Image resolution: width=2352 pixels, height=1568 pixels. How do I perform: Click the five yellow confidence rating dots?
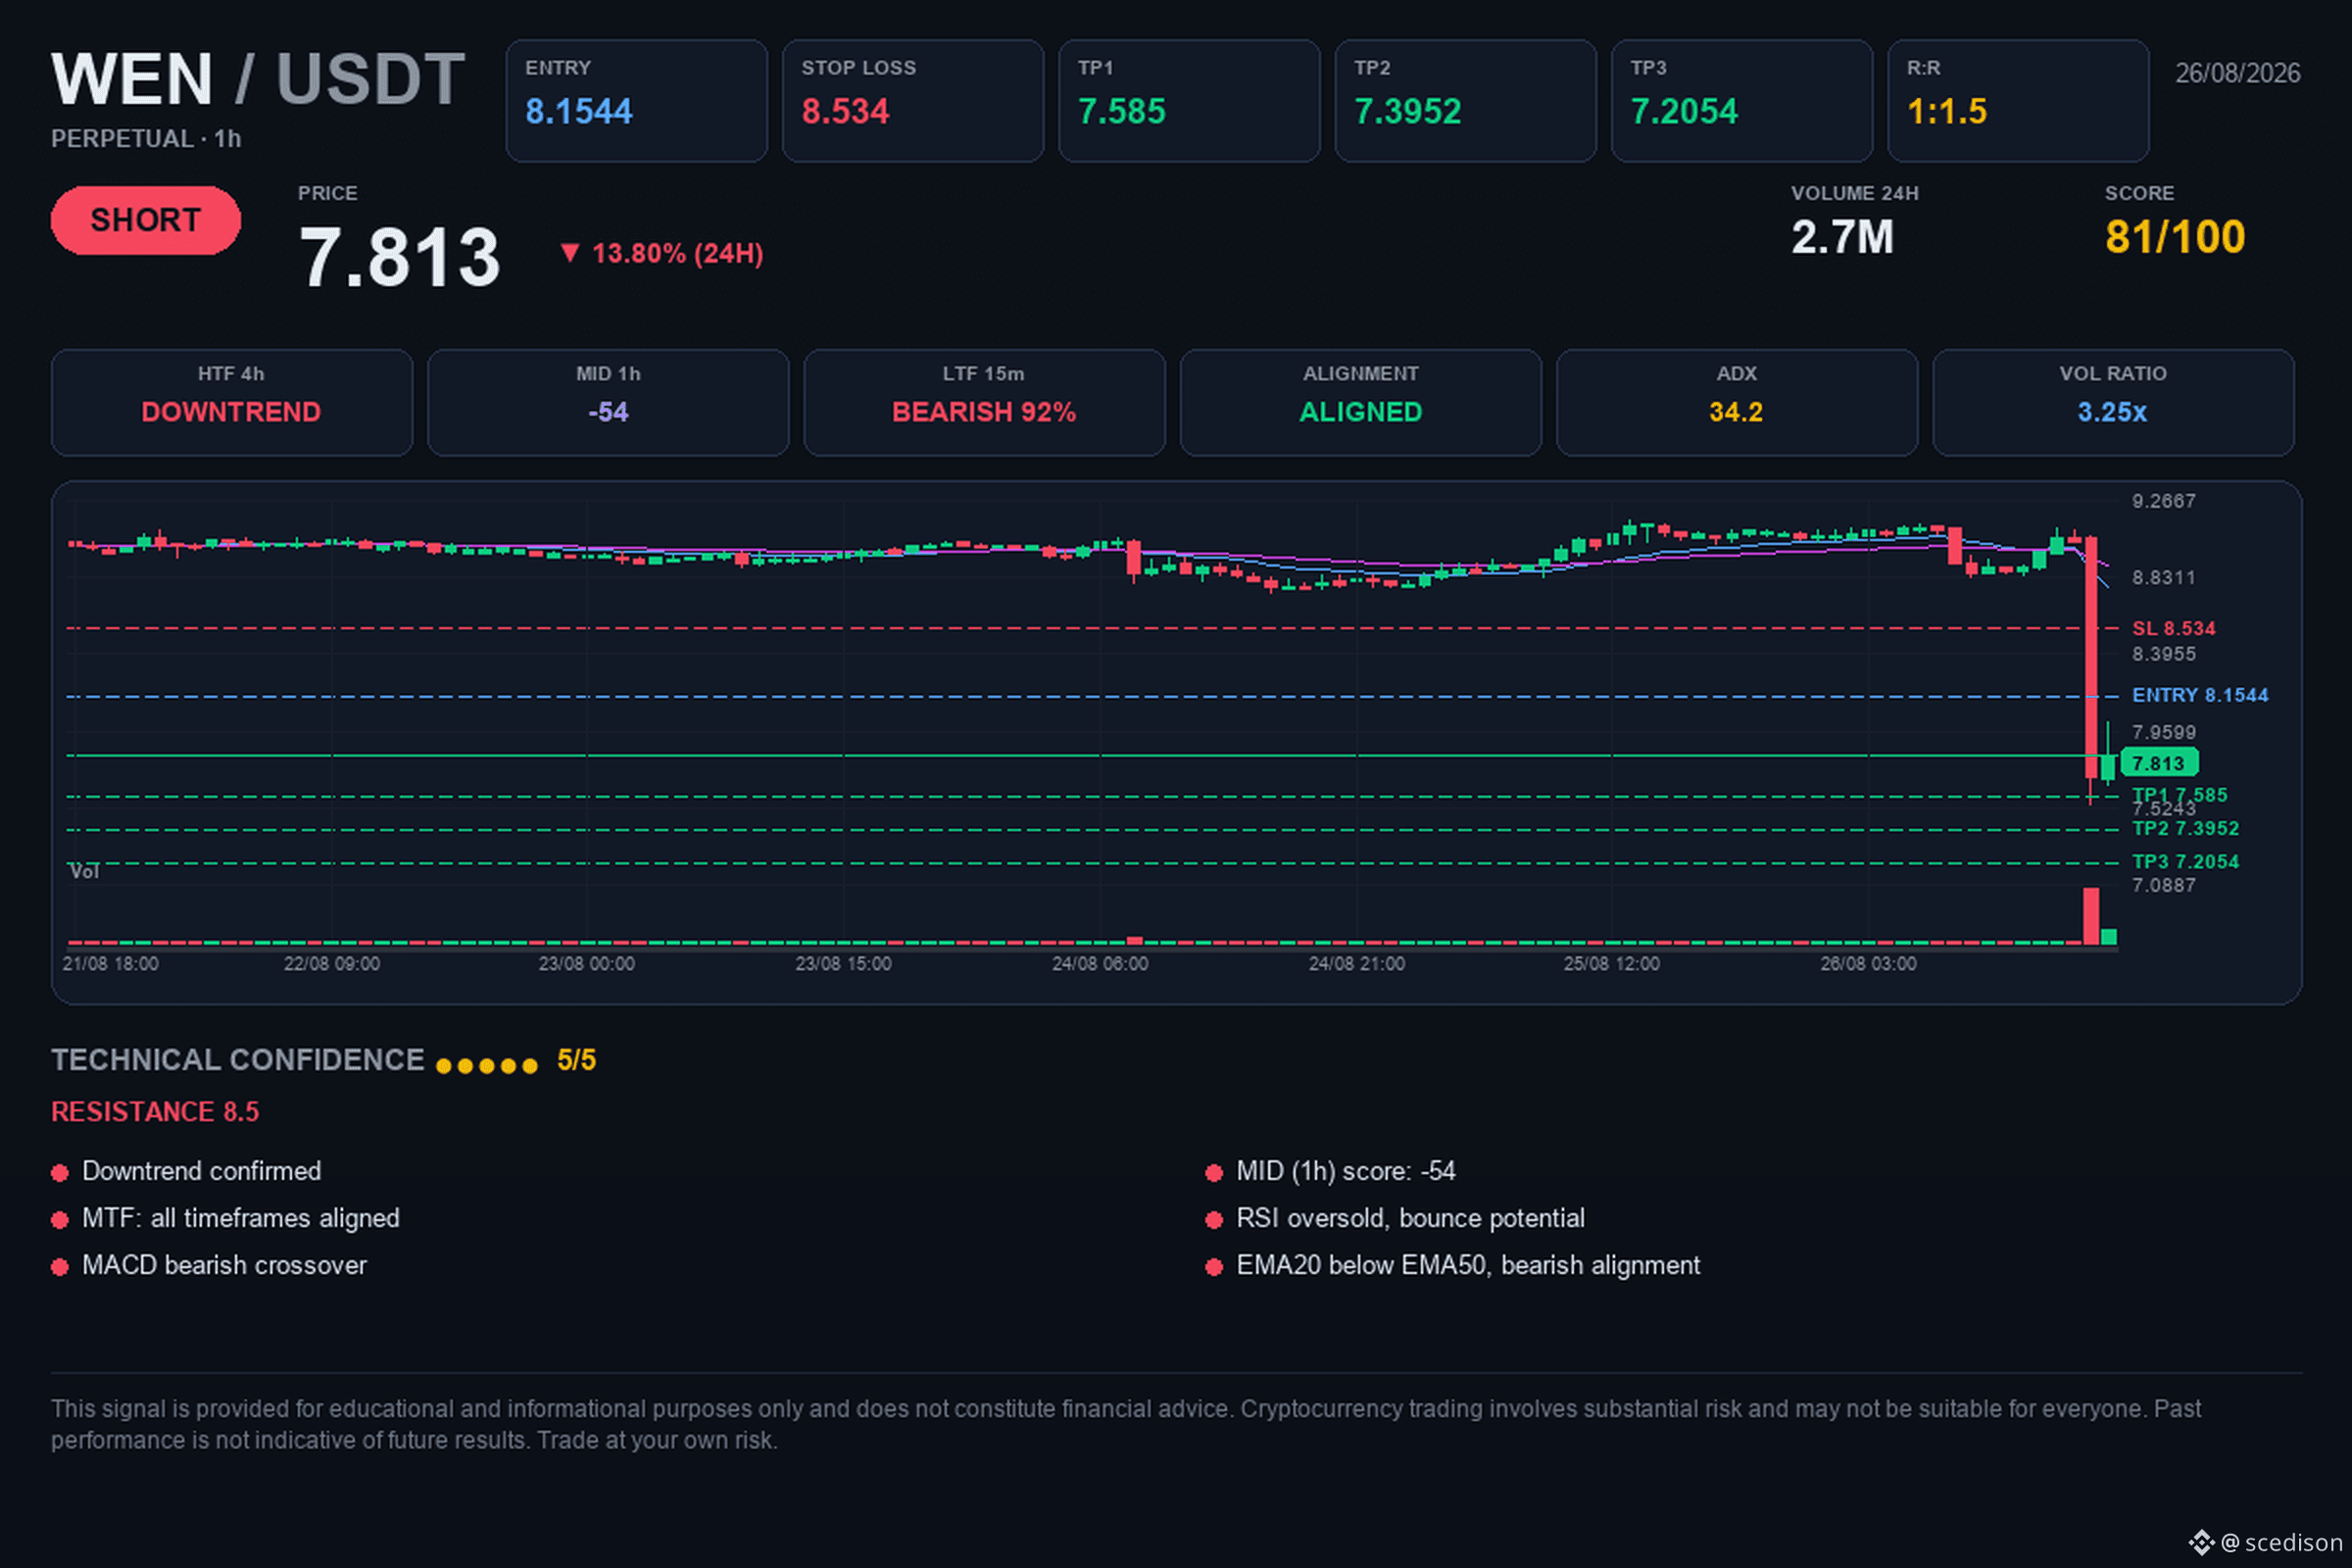tap(487, 1066)
